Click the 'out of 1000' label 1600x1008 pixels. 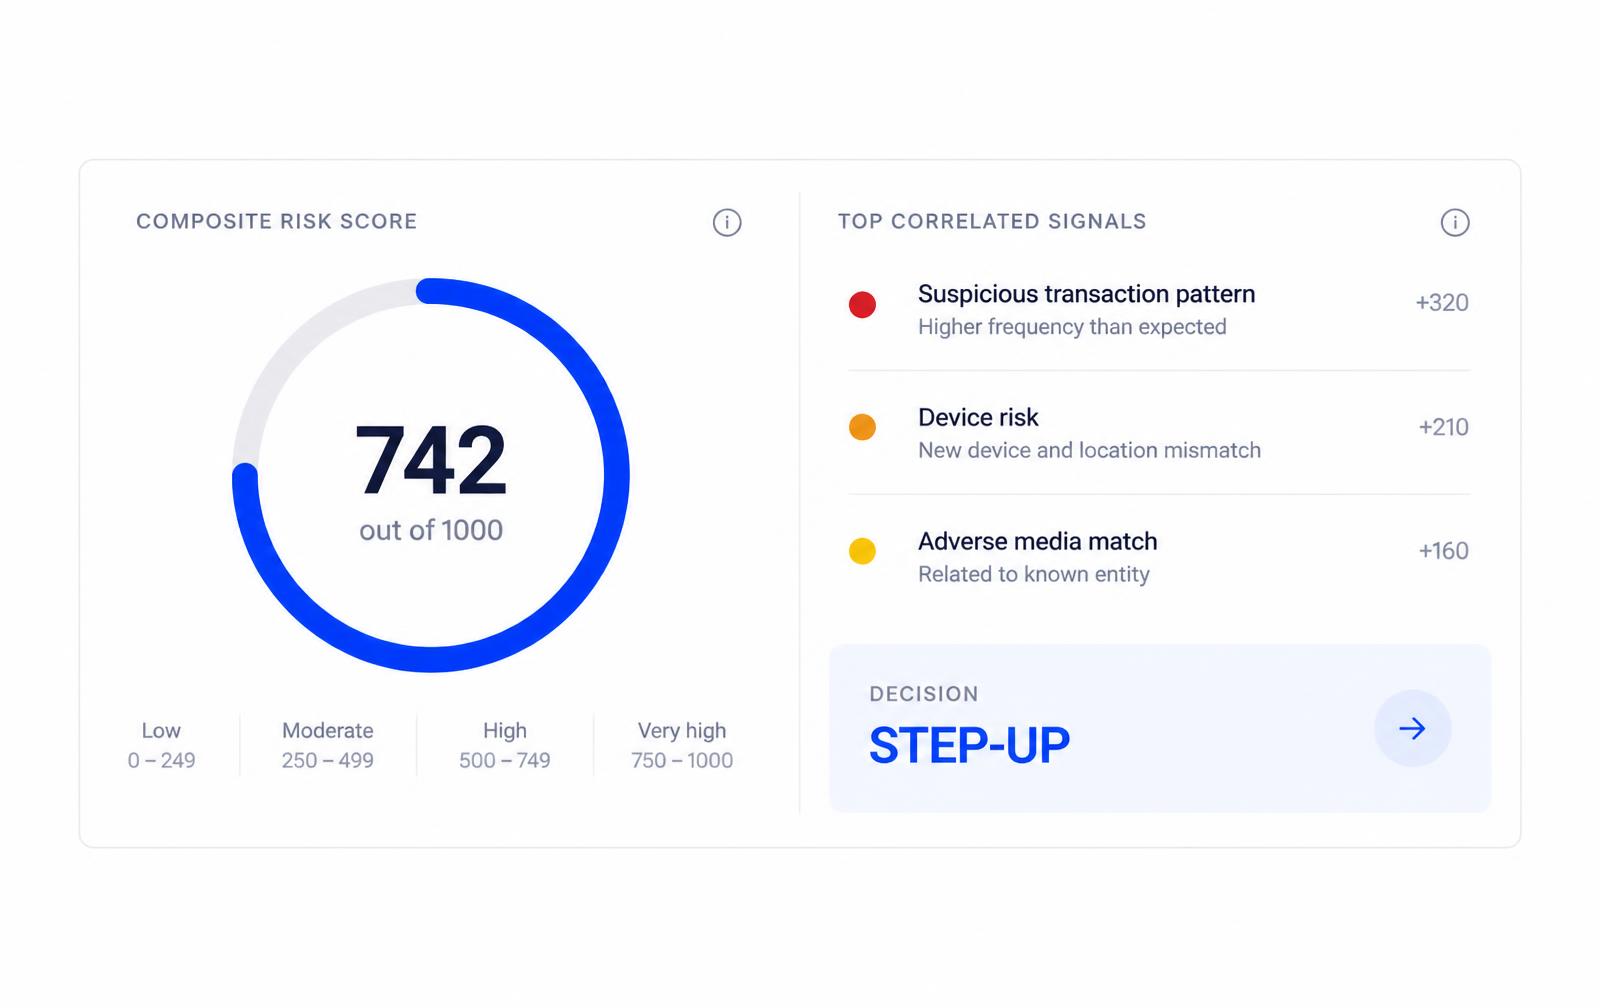tap(431, 530)
